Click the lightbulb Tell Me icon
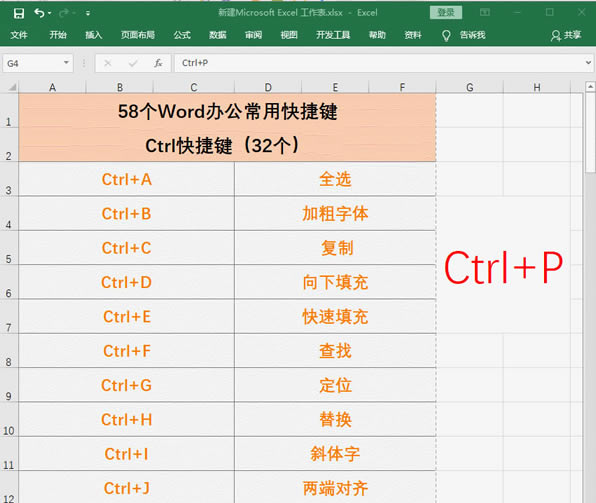 pos(446,35)
